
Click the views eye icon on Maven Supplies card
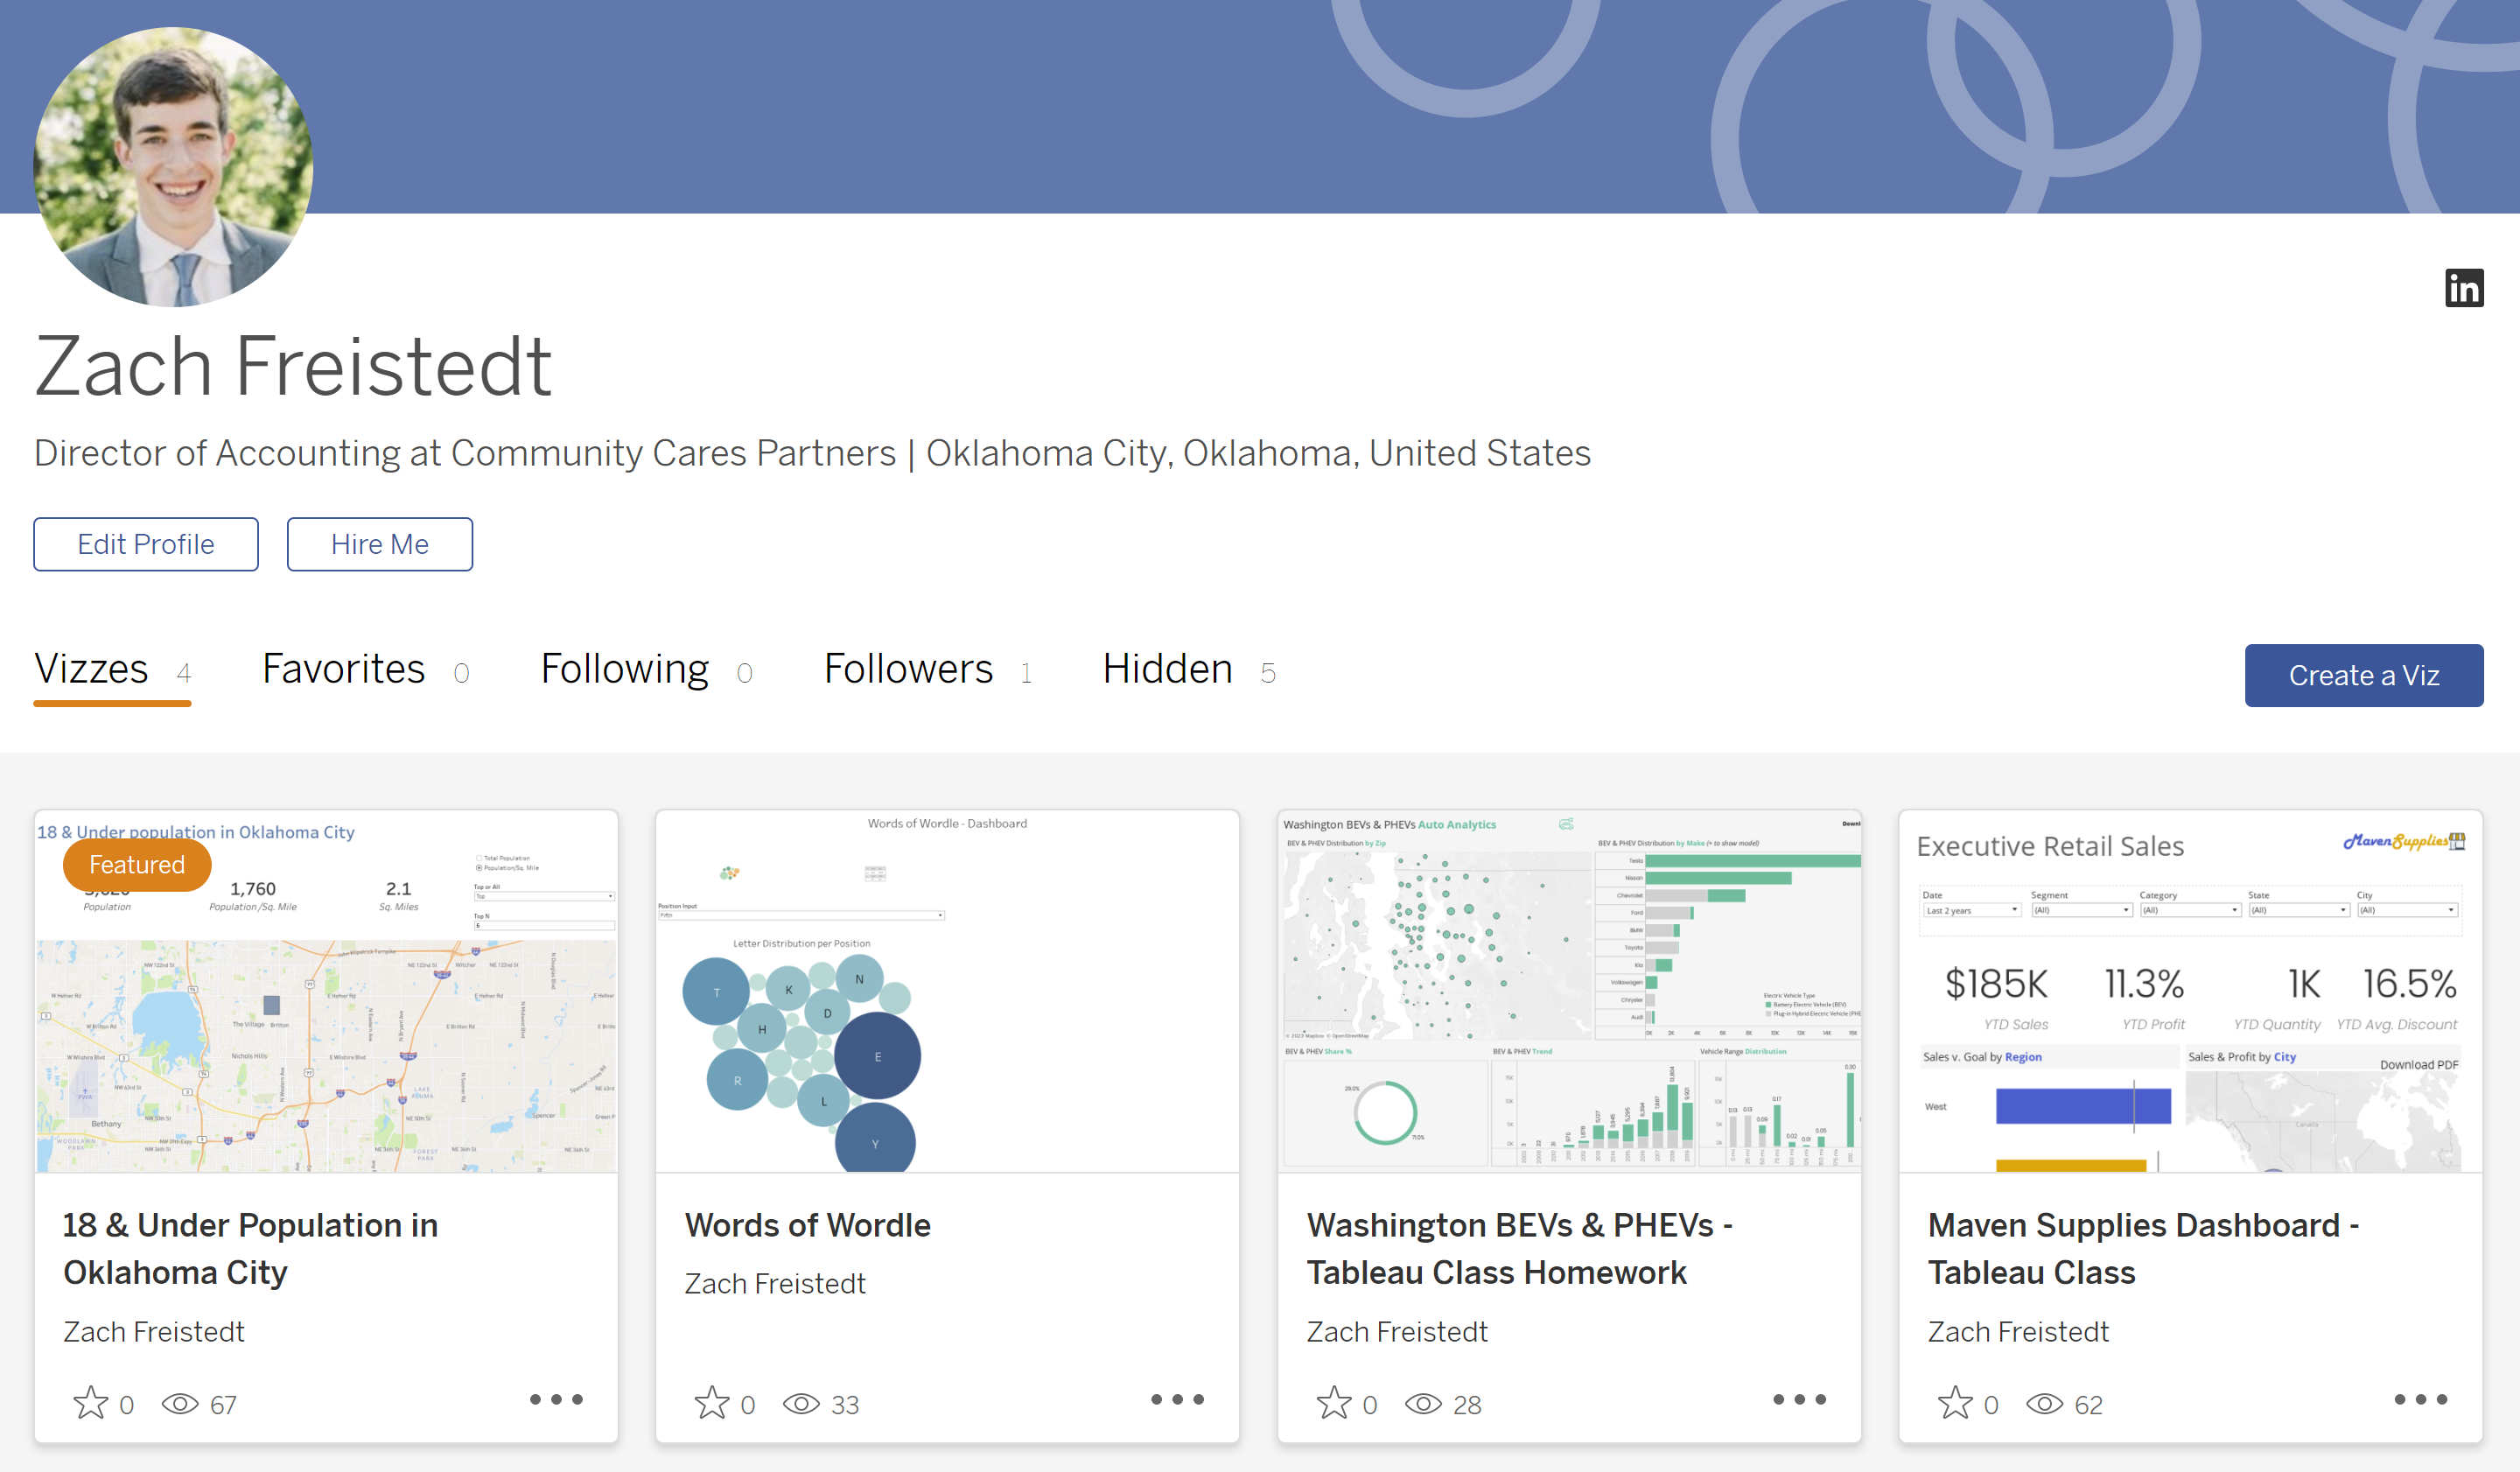click(2044, 1403)
